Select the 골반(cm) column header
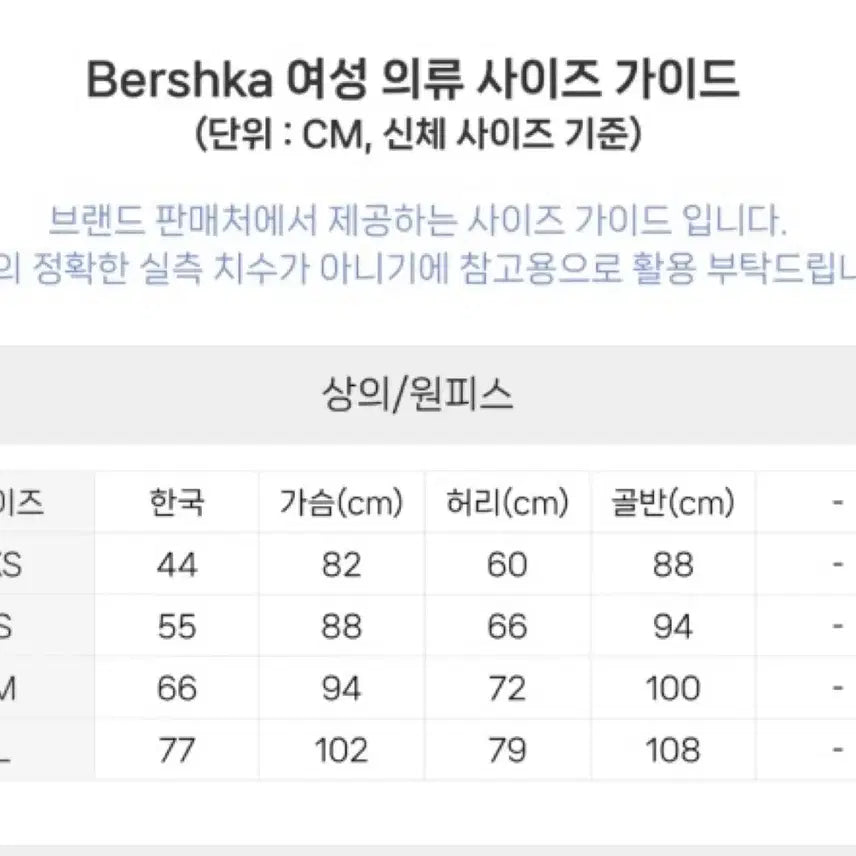 click(x=673, y=502)
